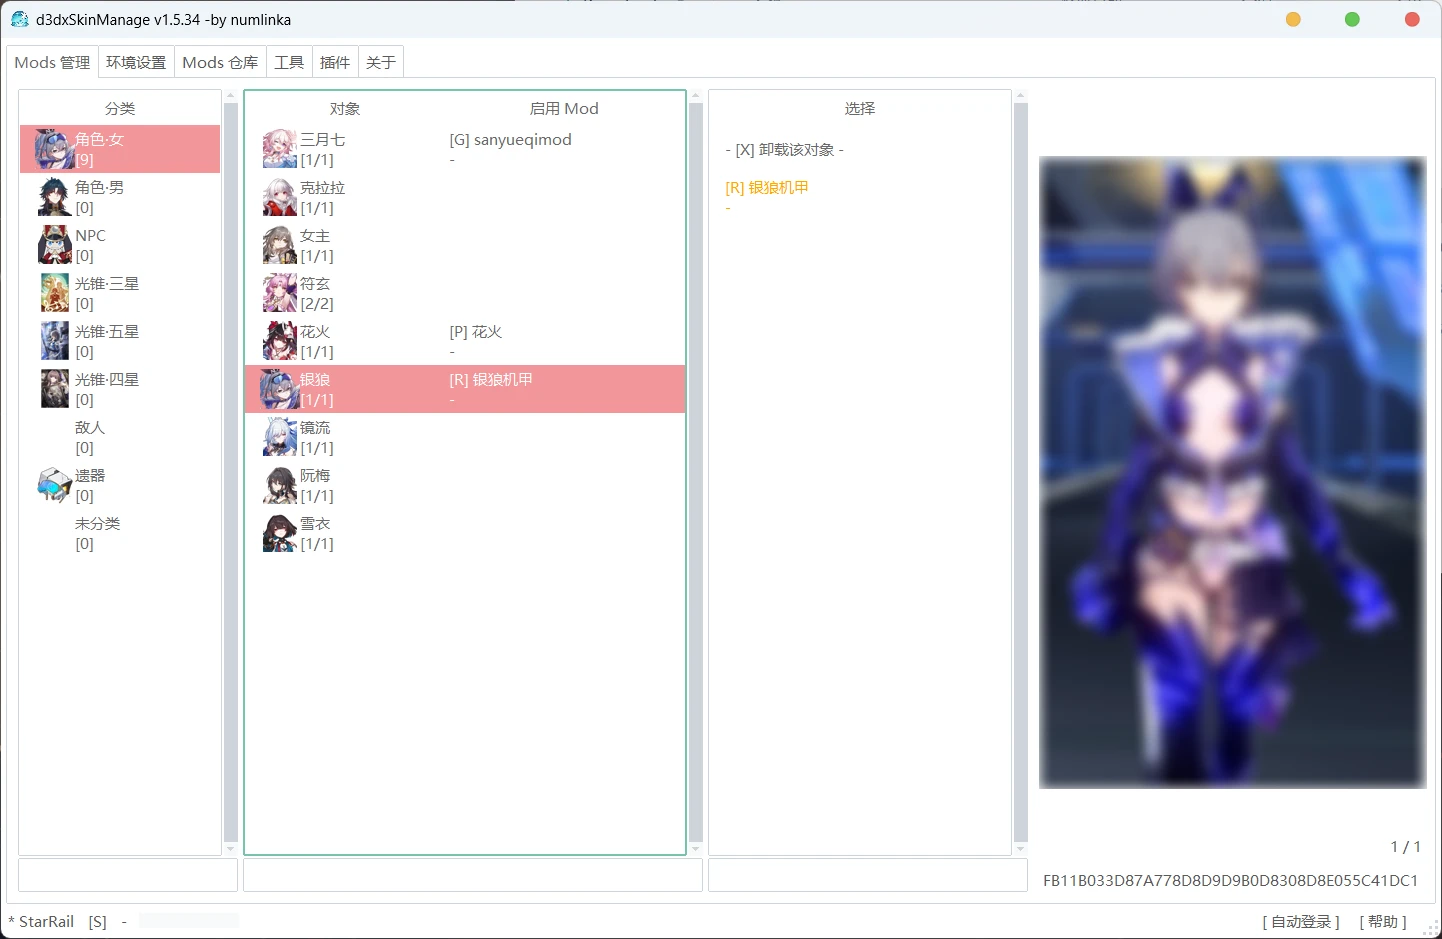Image resolution: width=1442 pixels, height=939 pixels.
Task: Select the [X] 卸载该对象 option
Action: click(784, 150)
